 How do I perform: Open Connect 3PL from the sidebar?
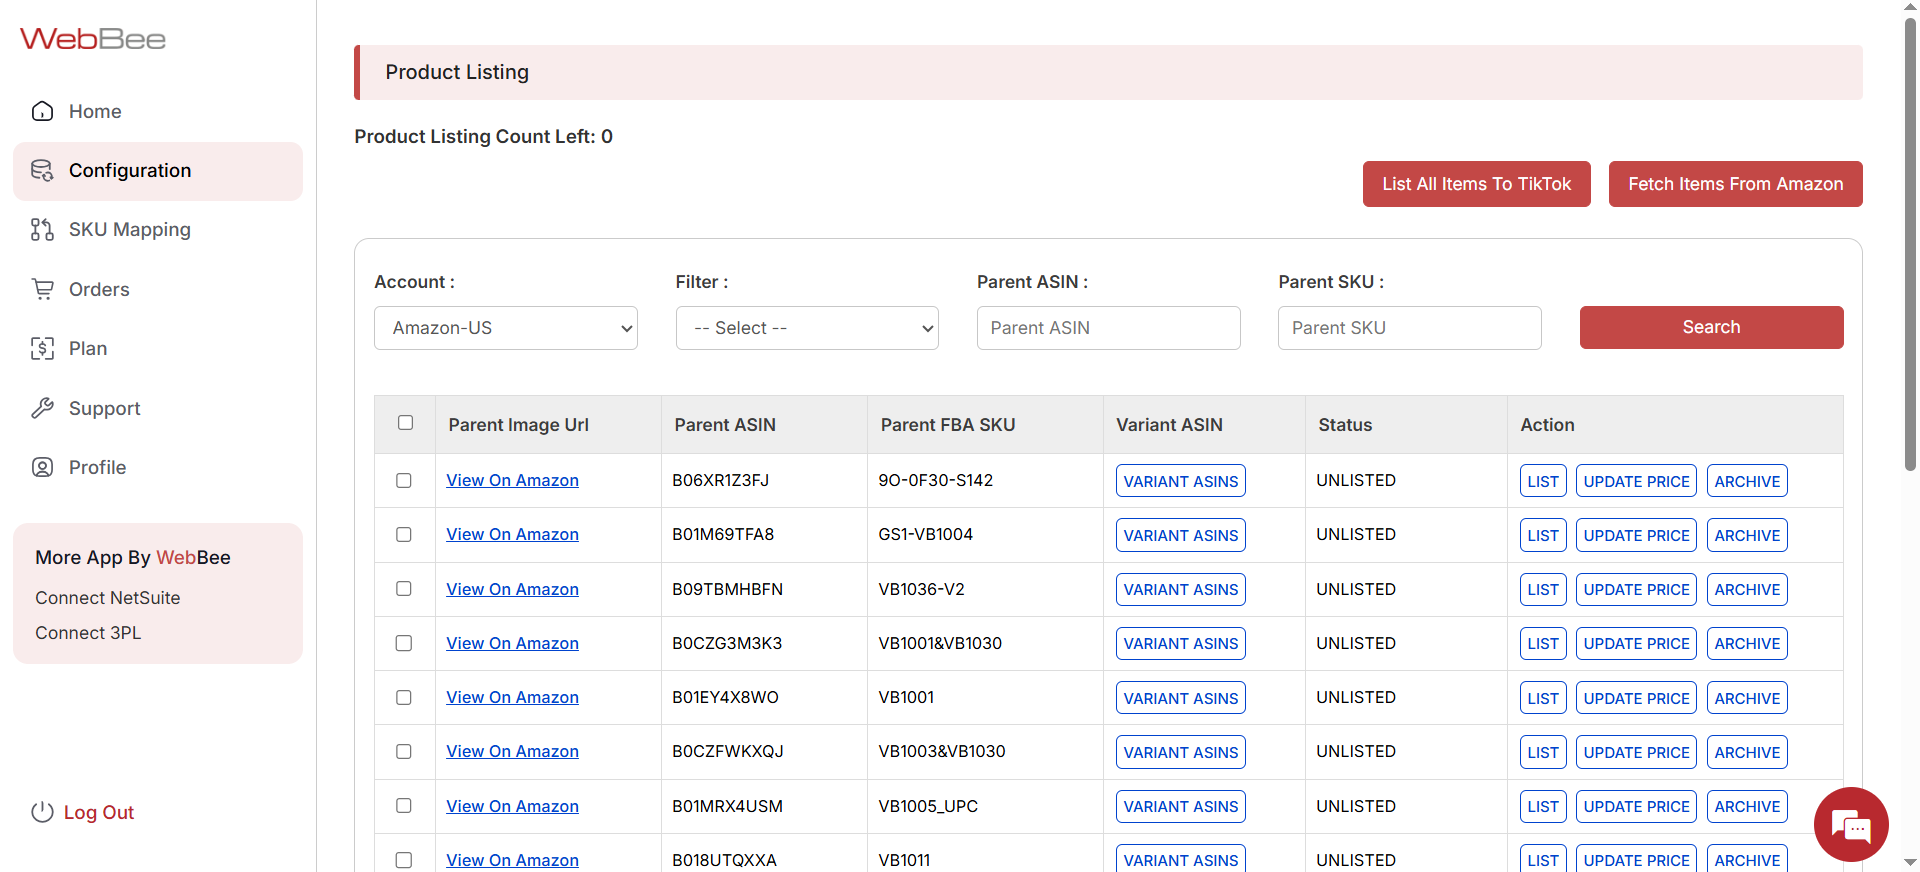pos(88,633)
